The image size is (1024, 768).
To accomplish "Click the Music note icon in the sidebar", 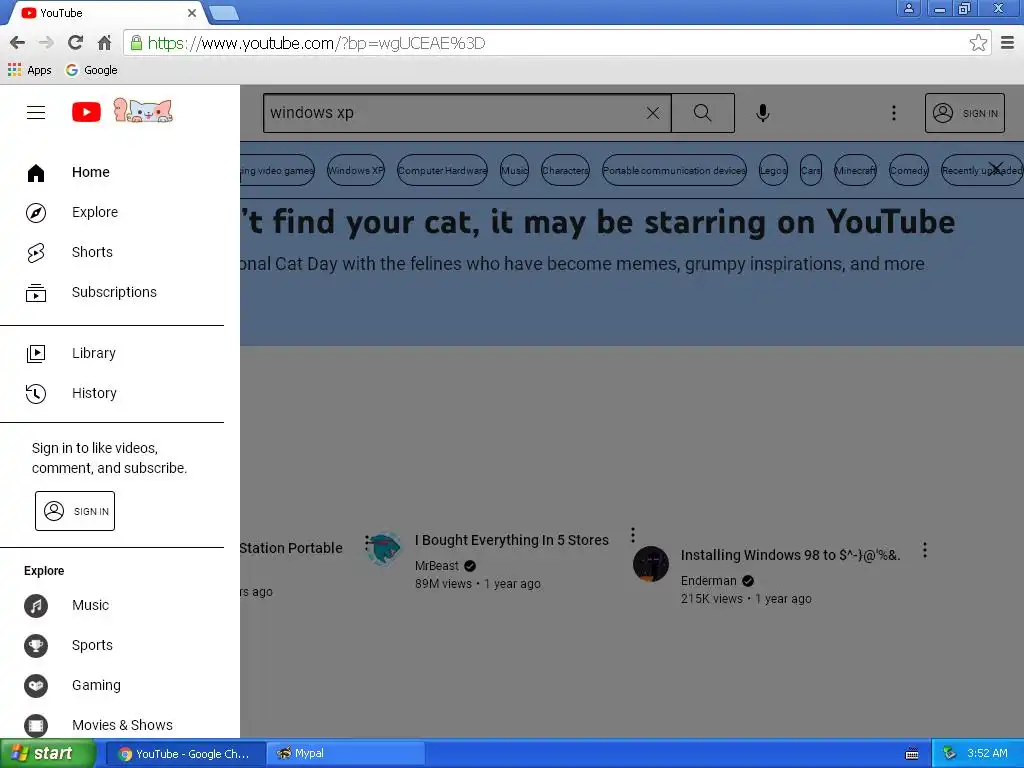I will 36,605.
